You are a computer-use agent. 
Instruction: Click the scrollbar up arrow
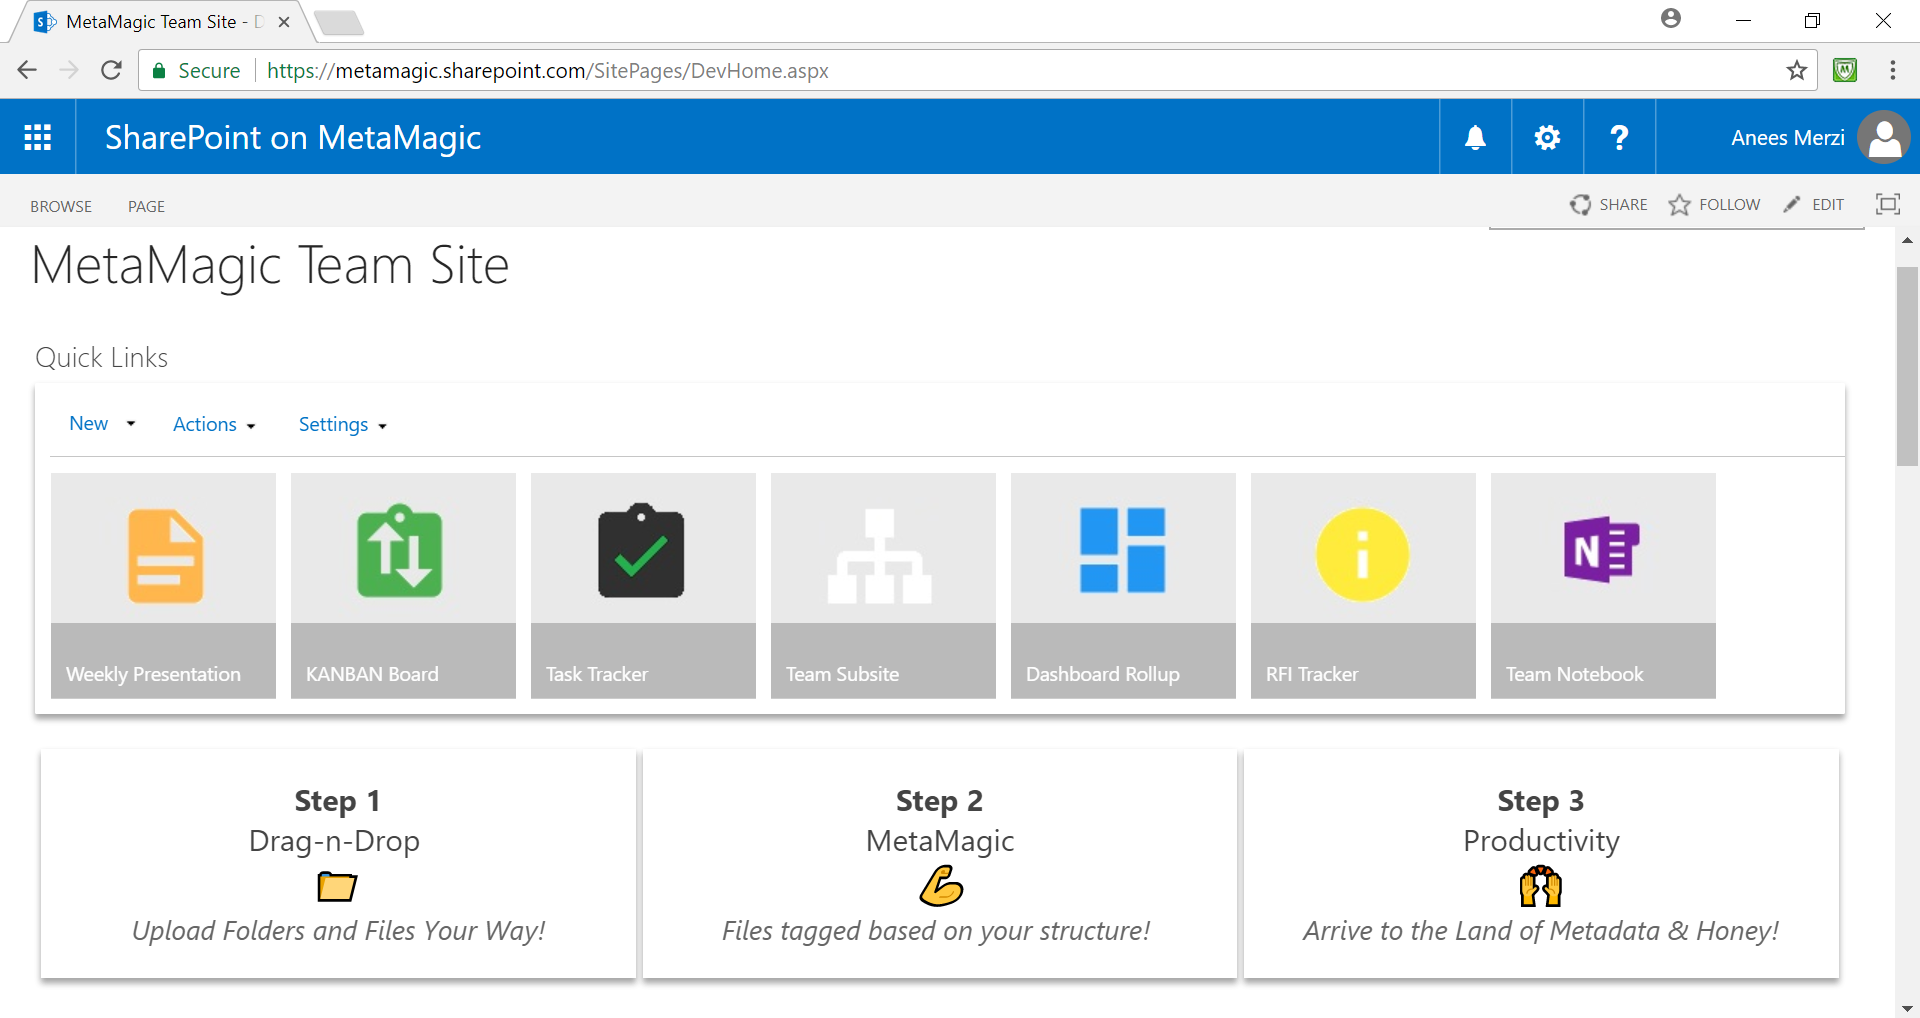click(x=1907, y=240)
